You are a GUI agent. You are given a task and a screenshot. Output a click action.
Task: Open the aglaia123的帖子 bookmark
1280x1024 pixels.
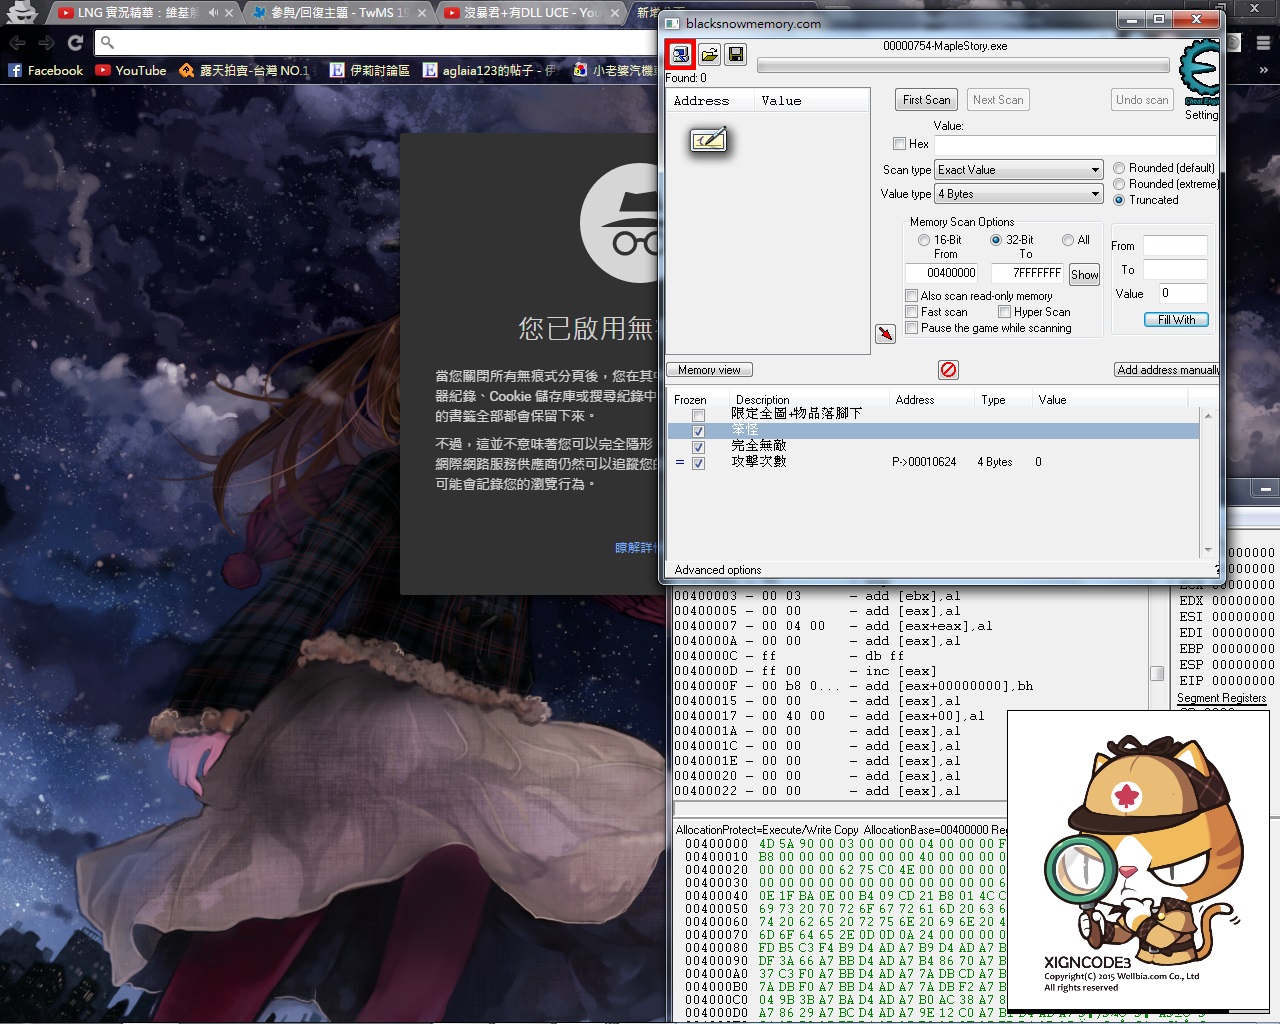pos(488,70)
